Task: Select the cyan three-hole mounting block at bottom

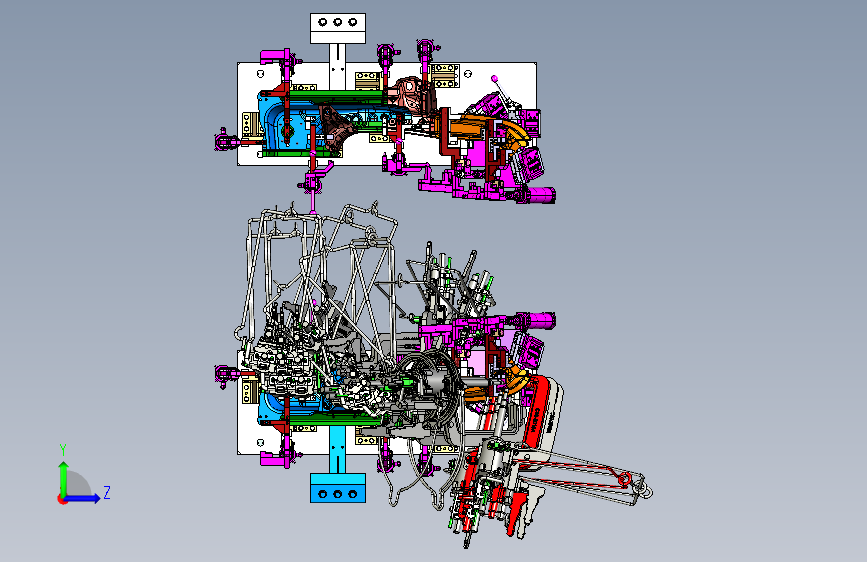Action: click(x=338, y=487)
